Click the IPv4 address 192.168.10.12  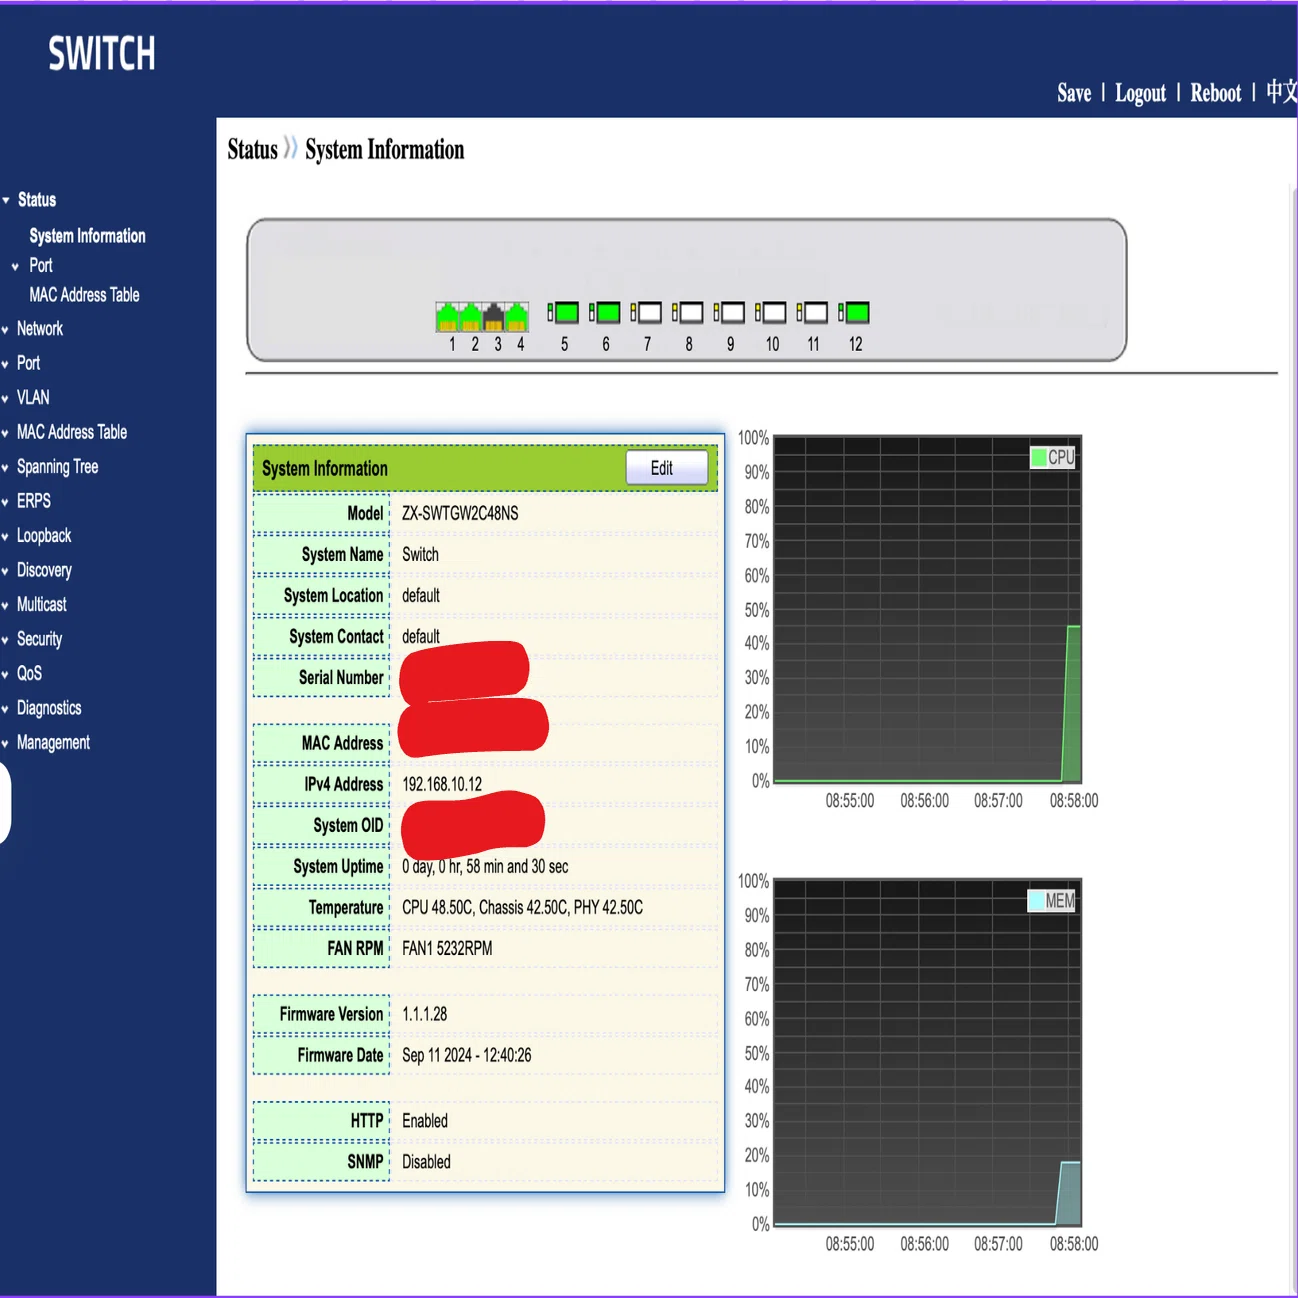[x=442, y=784]
